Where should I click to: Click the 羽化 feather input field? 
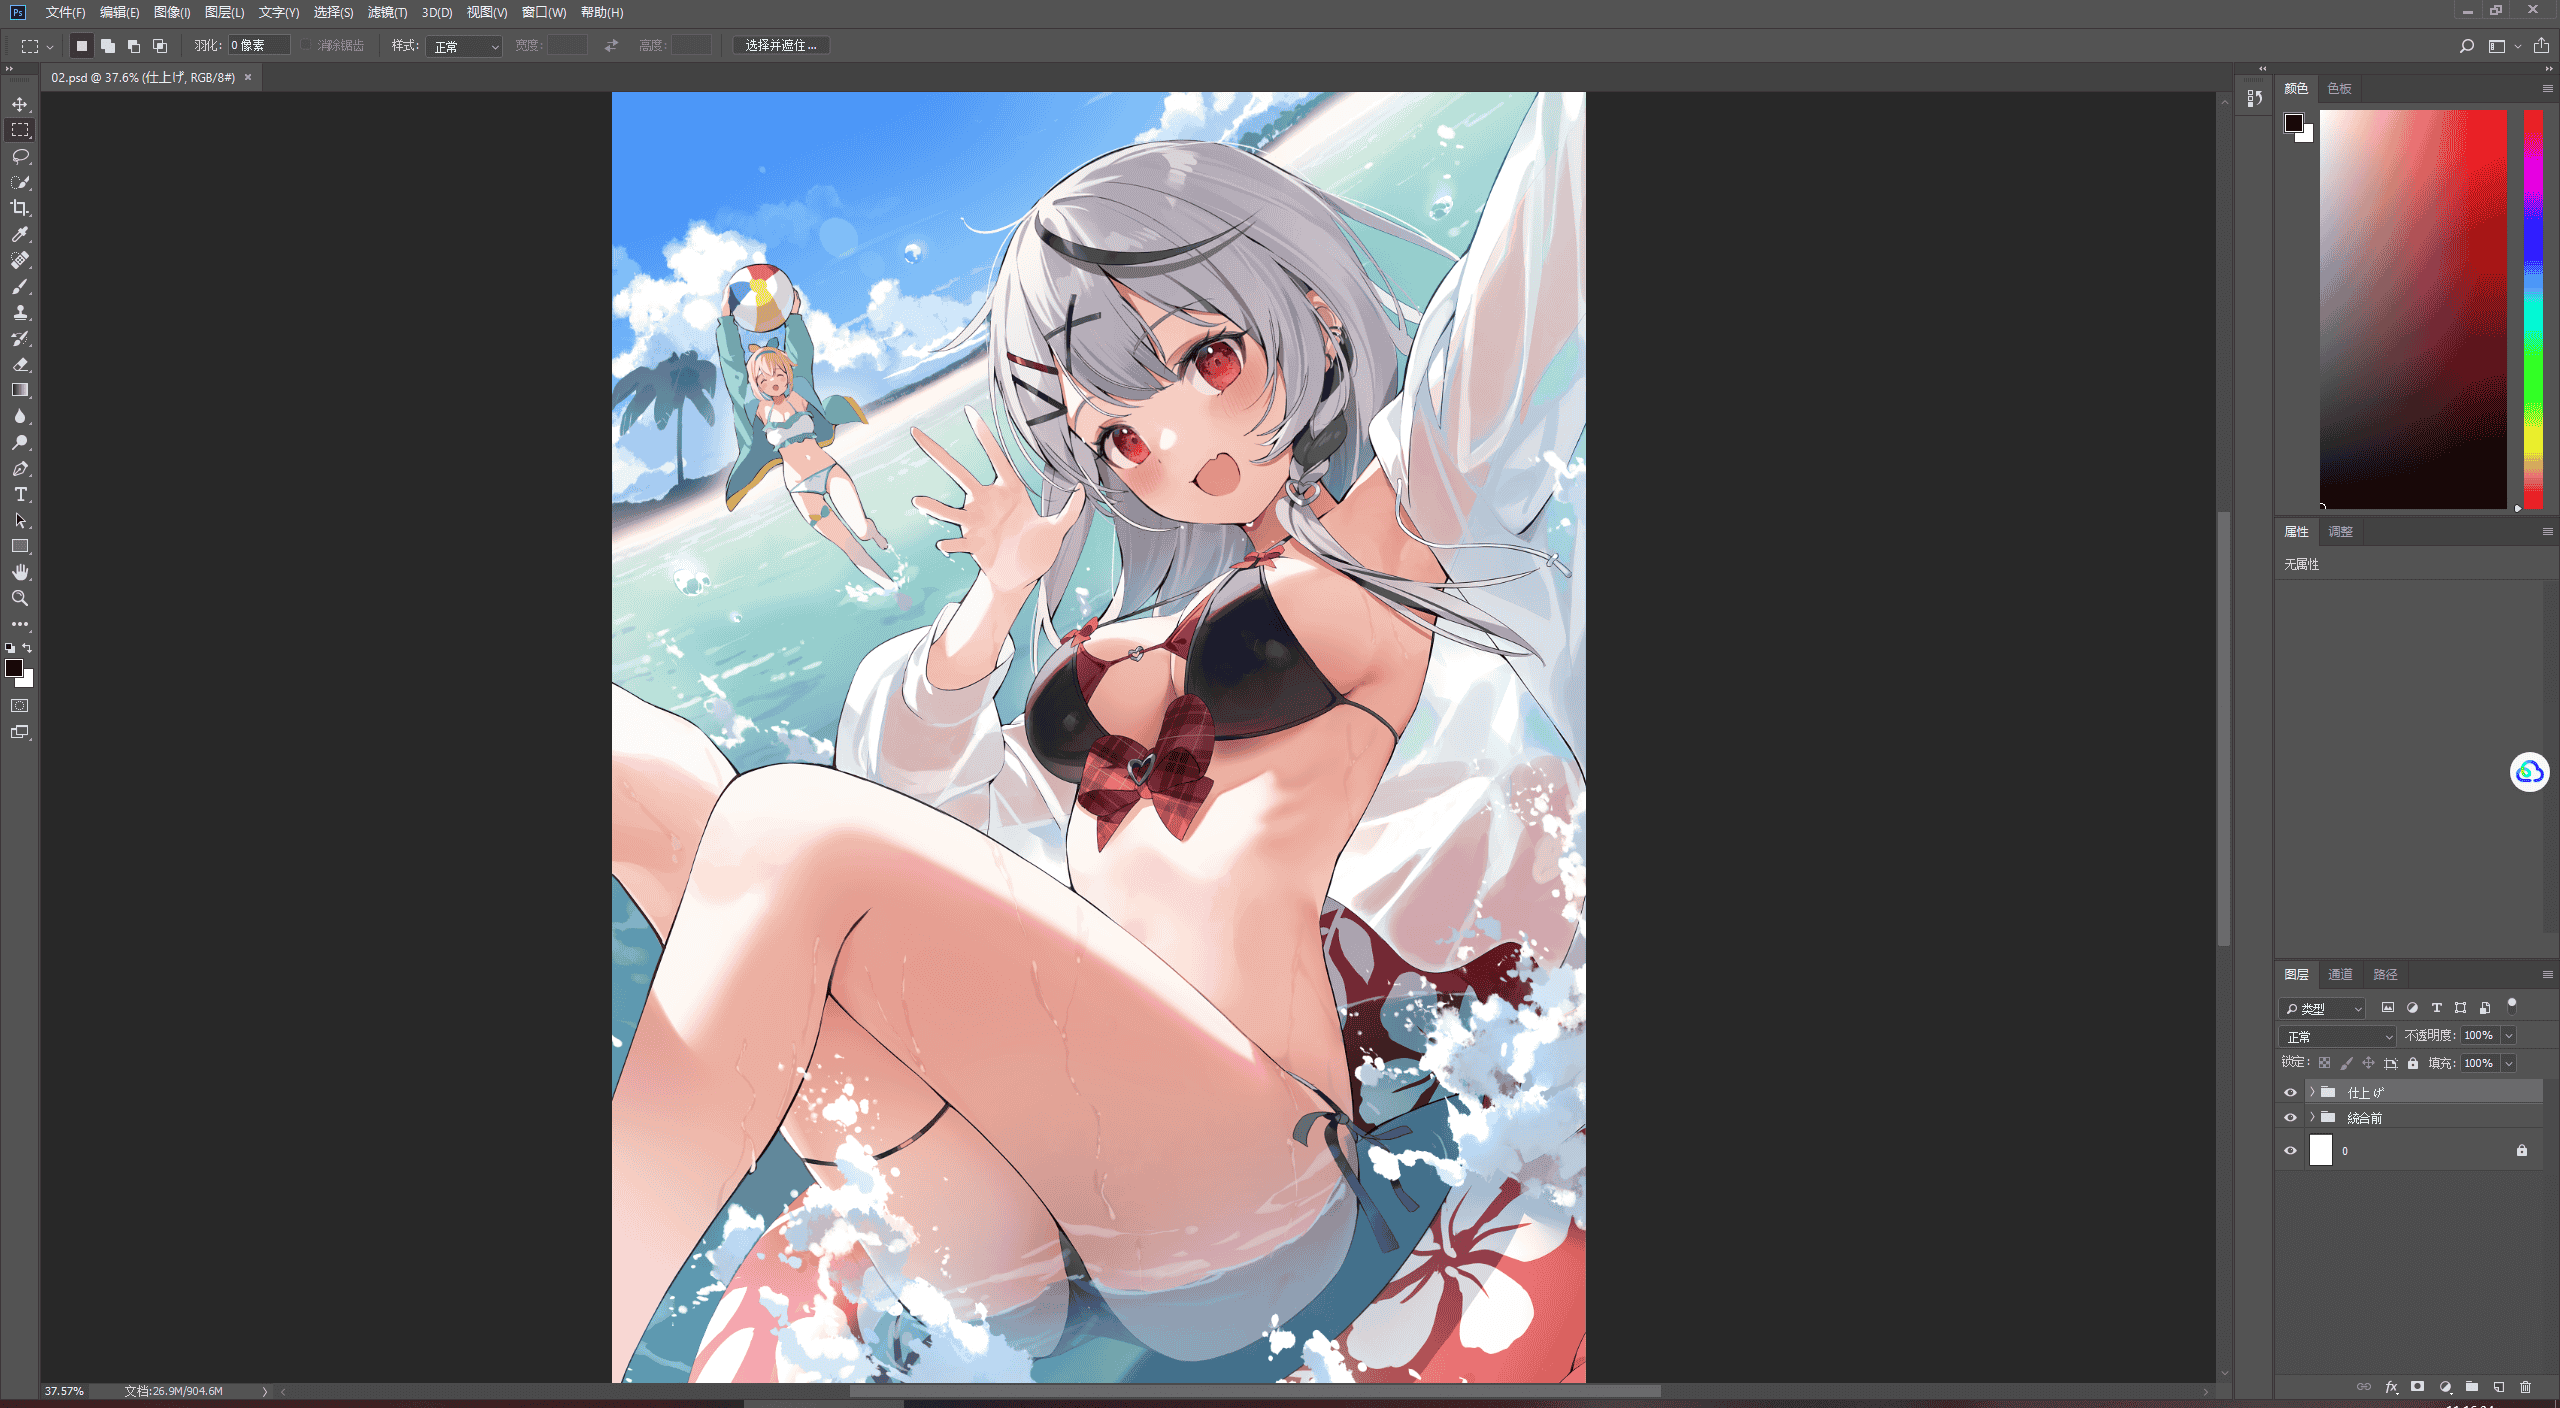pos(259,45)
